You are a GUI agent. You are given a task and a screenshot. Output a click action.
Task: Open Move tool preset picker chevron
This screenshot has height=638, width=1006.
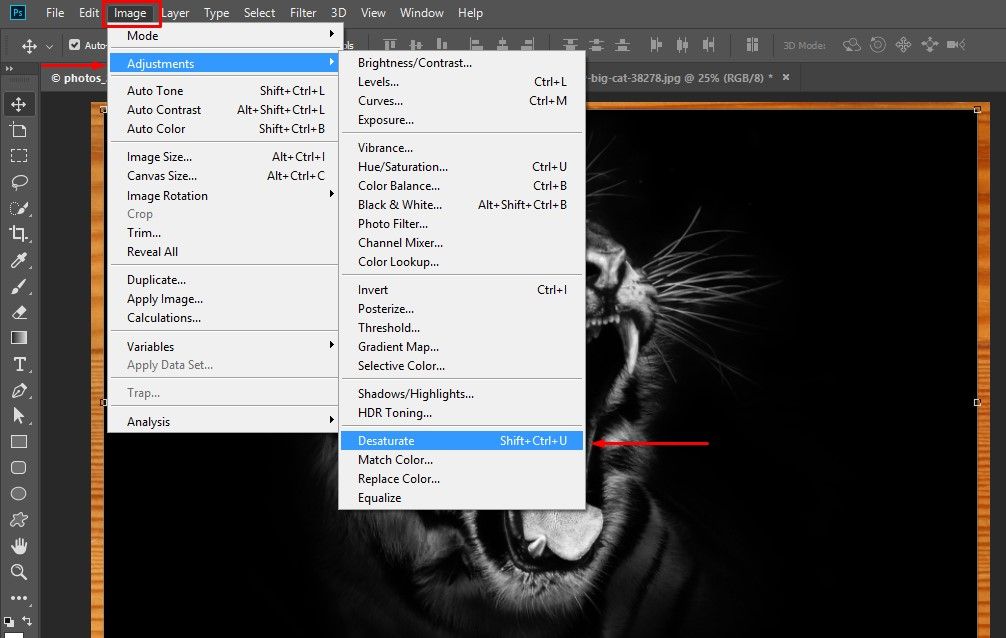point(49,46)
